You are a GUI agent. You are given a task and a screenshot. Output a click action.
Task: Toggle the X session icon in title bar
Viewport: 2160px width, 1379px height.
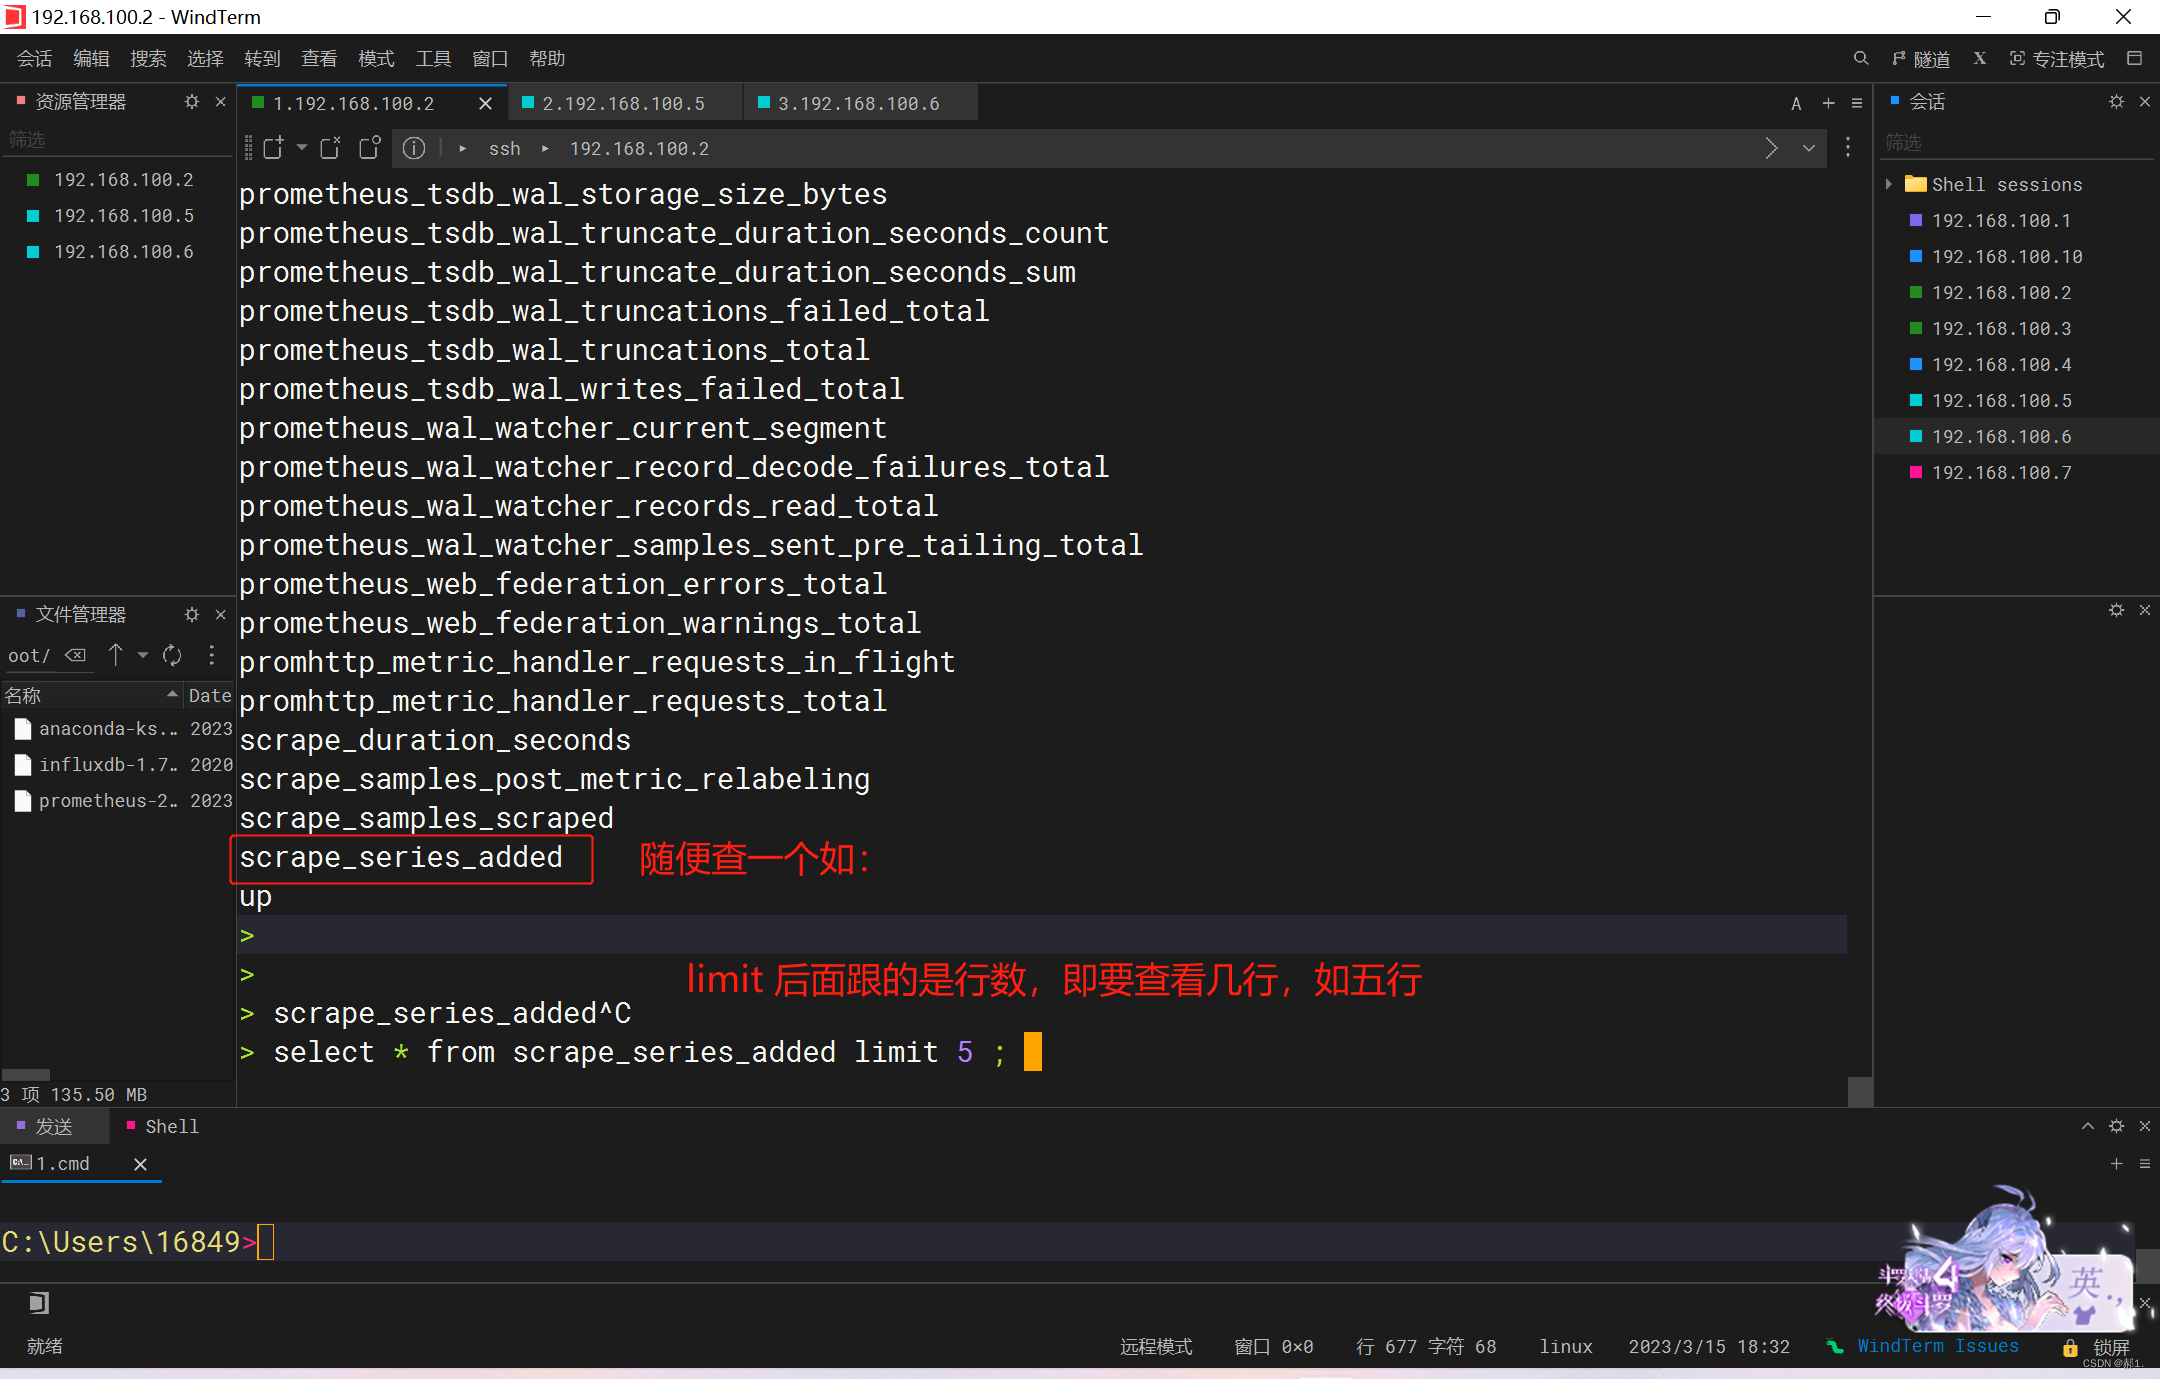[x=1981, y=59]
